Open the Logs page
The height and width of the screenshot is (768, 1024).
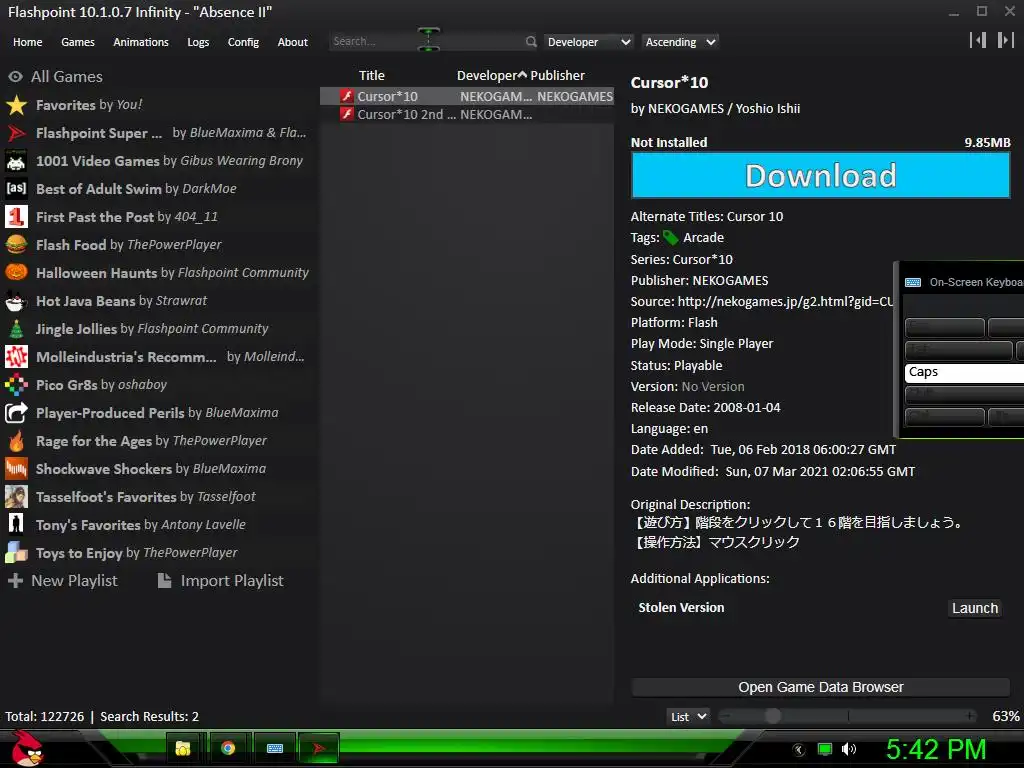pos(198,42)
